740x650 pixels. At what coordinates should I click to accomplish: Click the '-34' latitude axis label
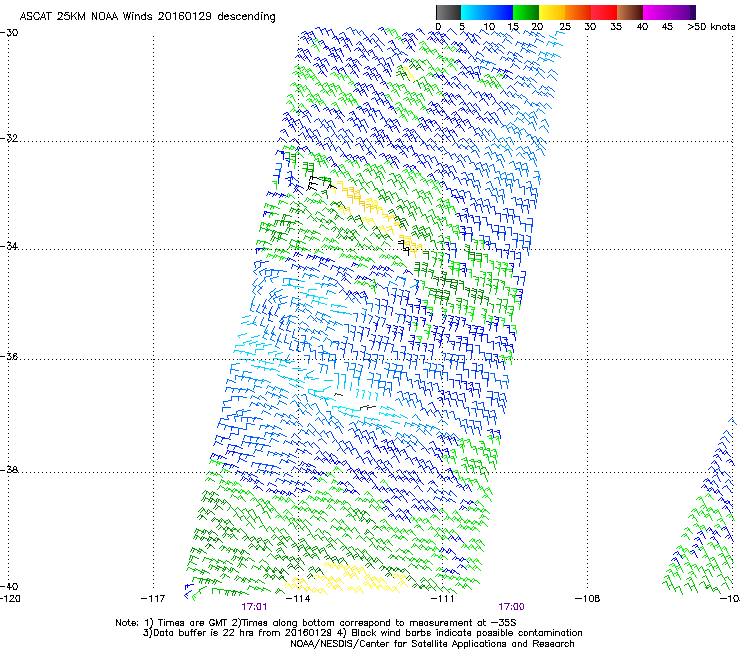pos(9,246)
